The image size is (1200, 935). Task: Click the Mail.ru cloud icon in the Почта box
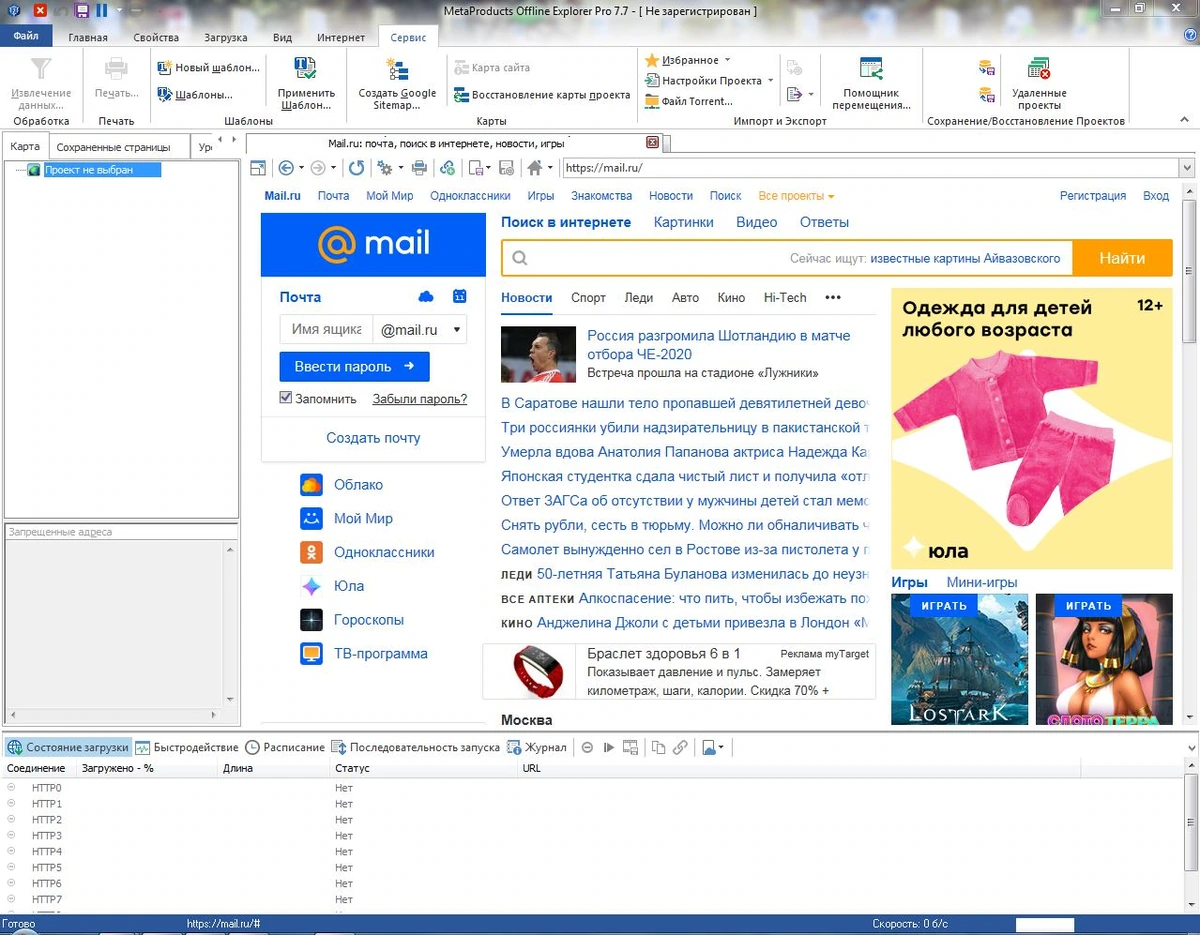[x=426, y=296]
